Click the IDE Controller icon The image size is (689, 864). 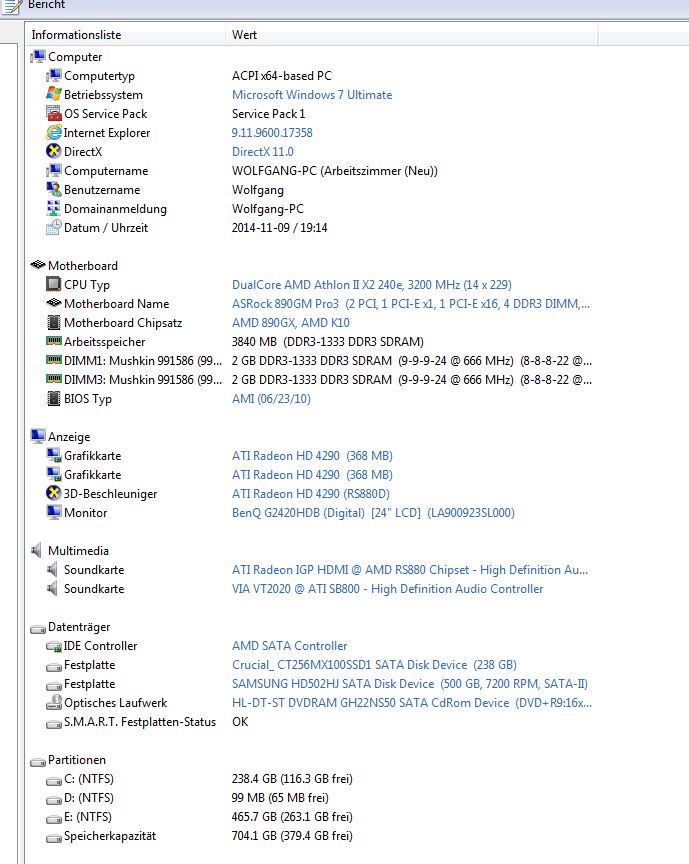click(x=53, y=646)
